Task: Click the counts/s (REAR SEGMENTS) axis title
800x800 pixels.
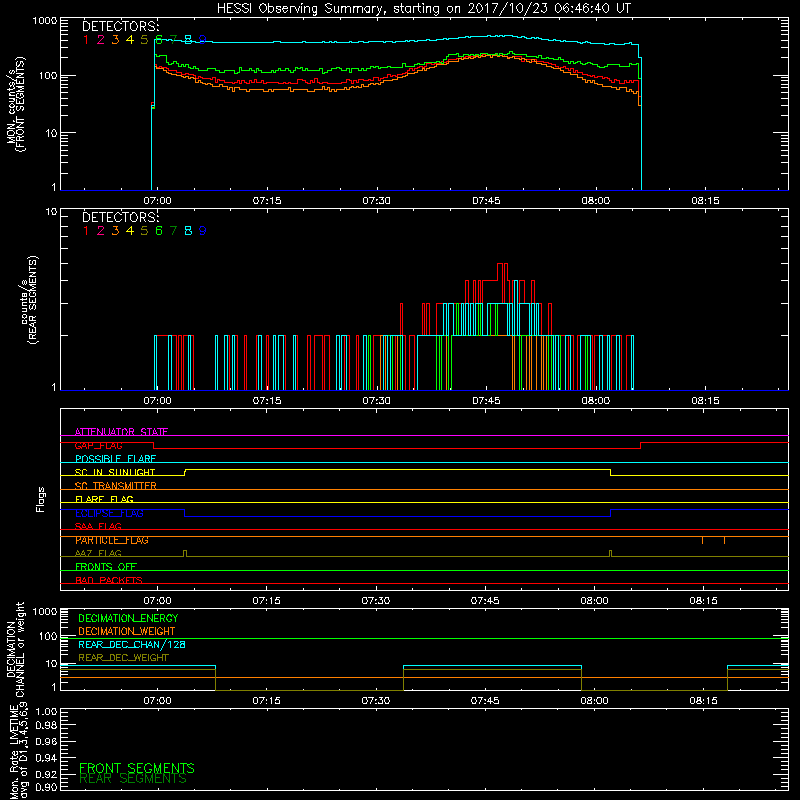Action: point(30,300)
